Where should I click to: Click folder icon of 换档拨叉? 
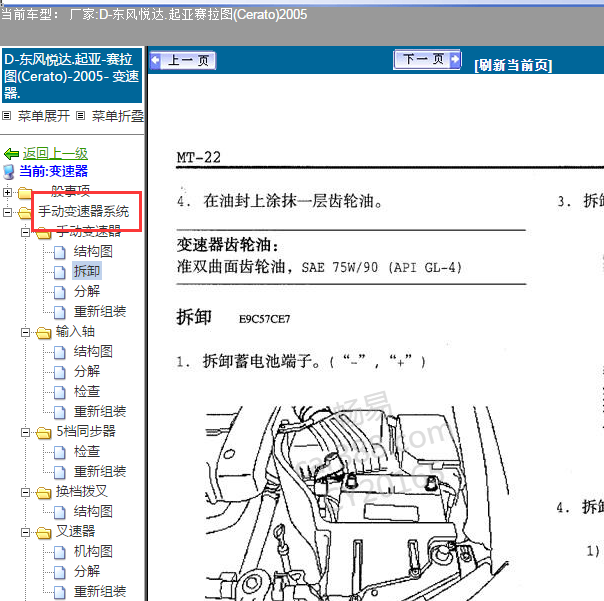coord(44,493)
